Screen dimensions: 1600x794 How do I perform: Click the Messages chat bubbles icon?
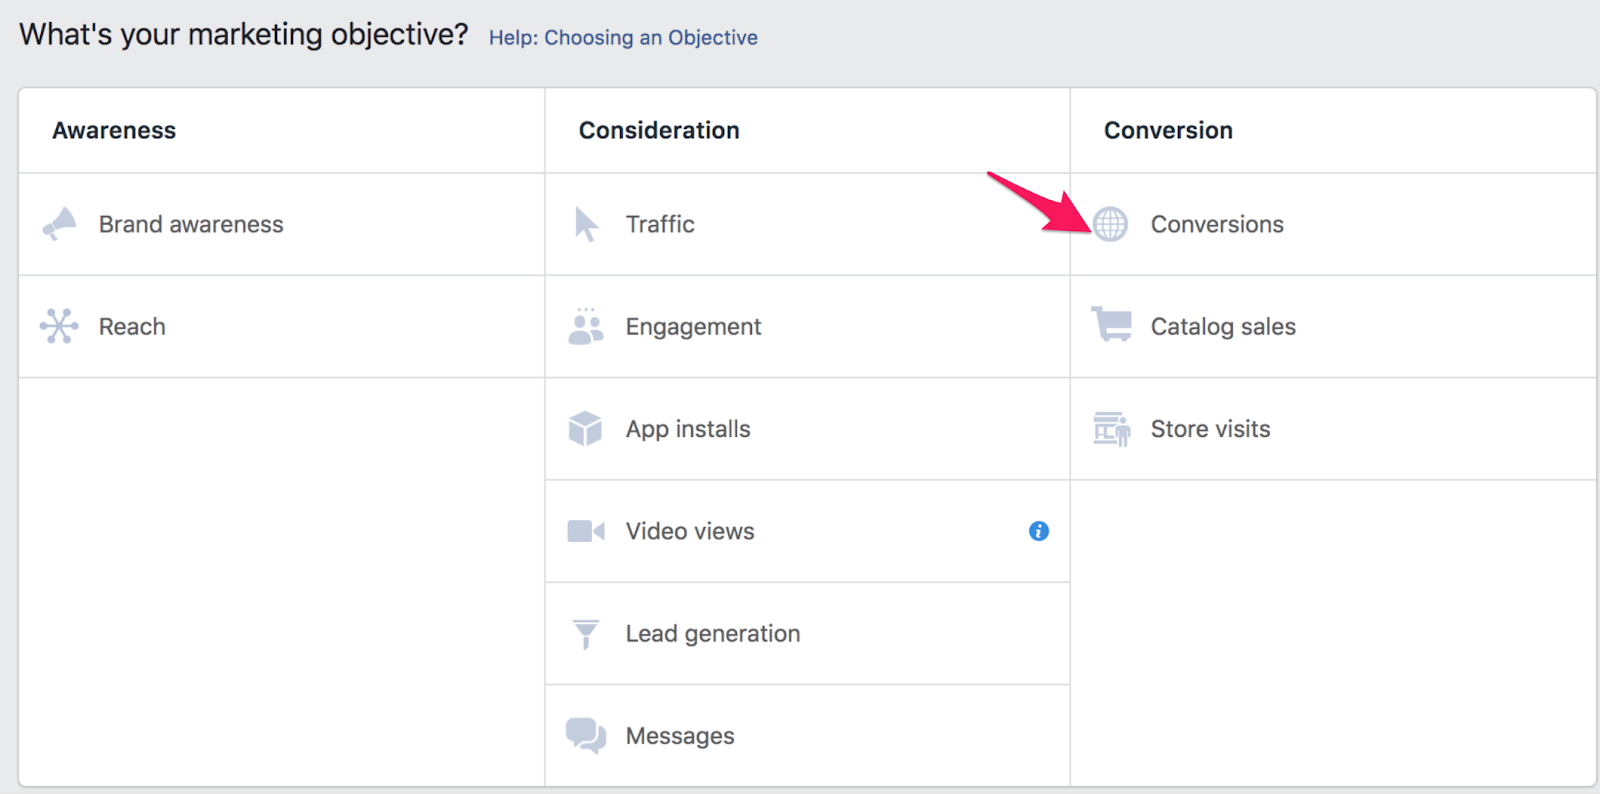click(x=586, y=736)
